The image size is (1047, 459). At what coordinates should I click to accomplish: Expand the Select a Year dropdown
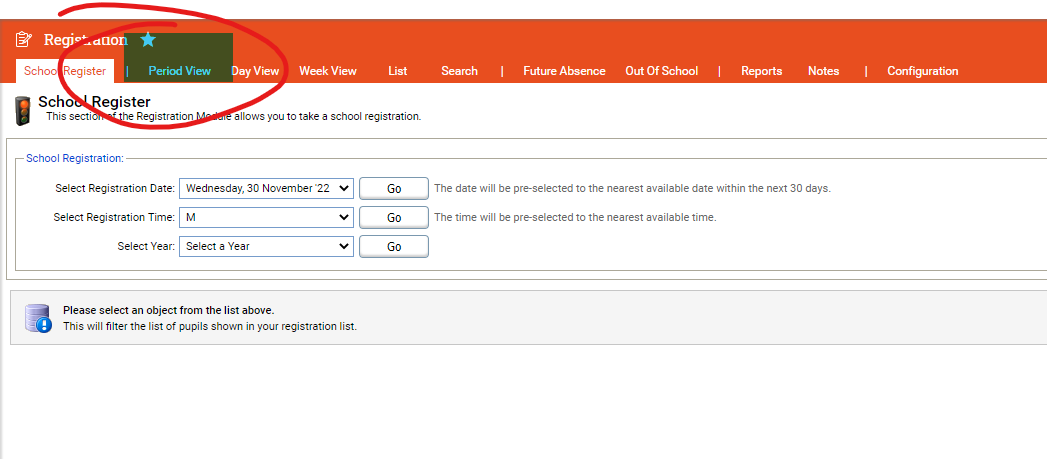[266, 246]
